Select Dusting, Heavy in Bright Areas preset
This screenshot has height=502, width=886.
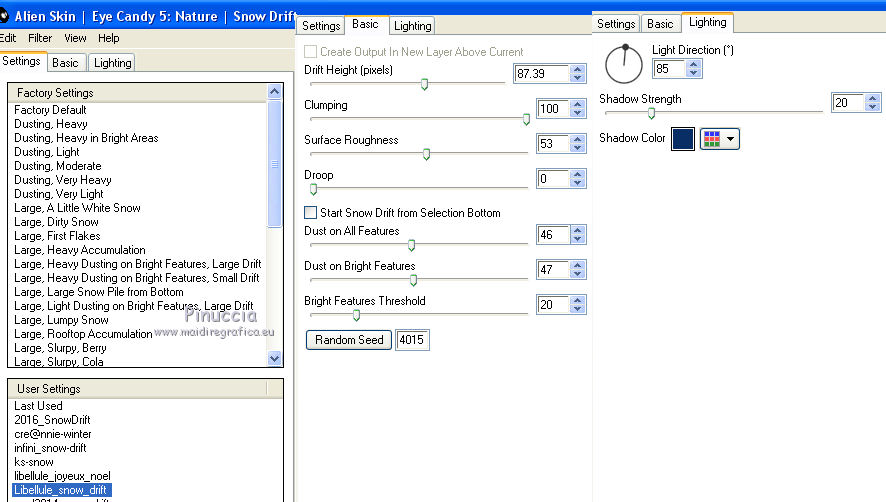(86, 138)
